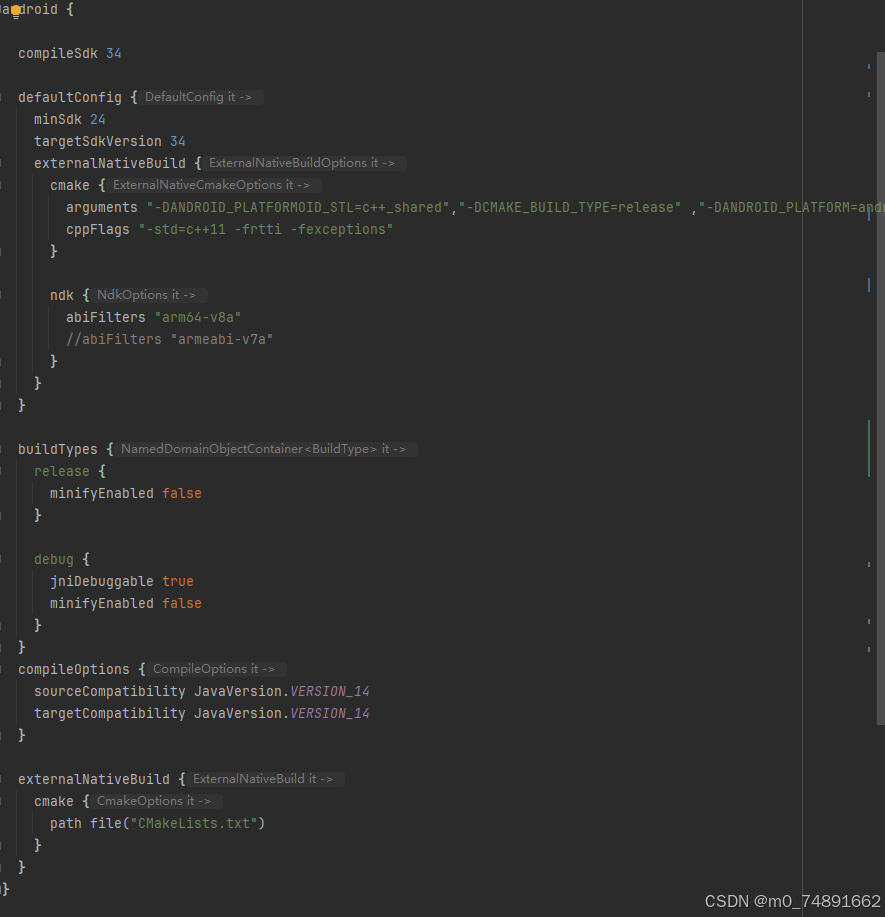This screenshot has width=885, height=917.
Task: Click the value '34' after compileSdk
Action: [113, 53]
